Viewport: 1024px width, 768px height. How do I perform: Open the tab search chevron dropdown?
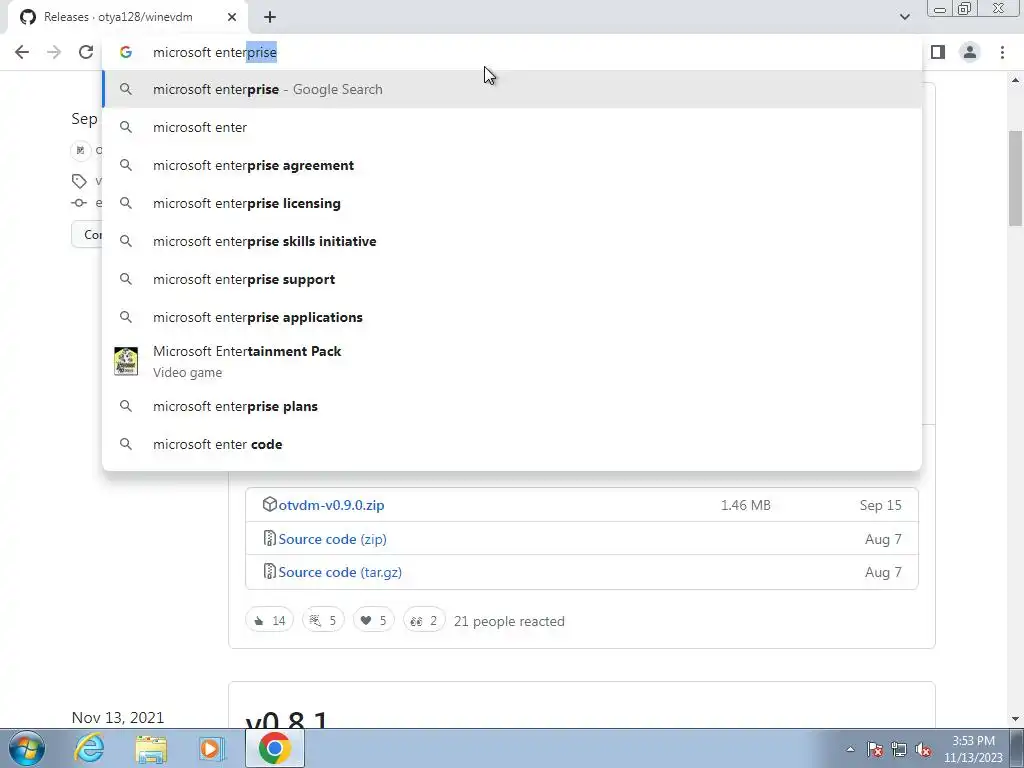click(904, 17)
